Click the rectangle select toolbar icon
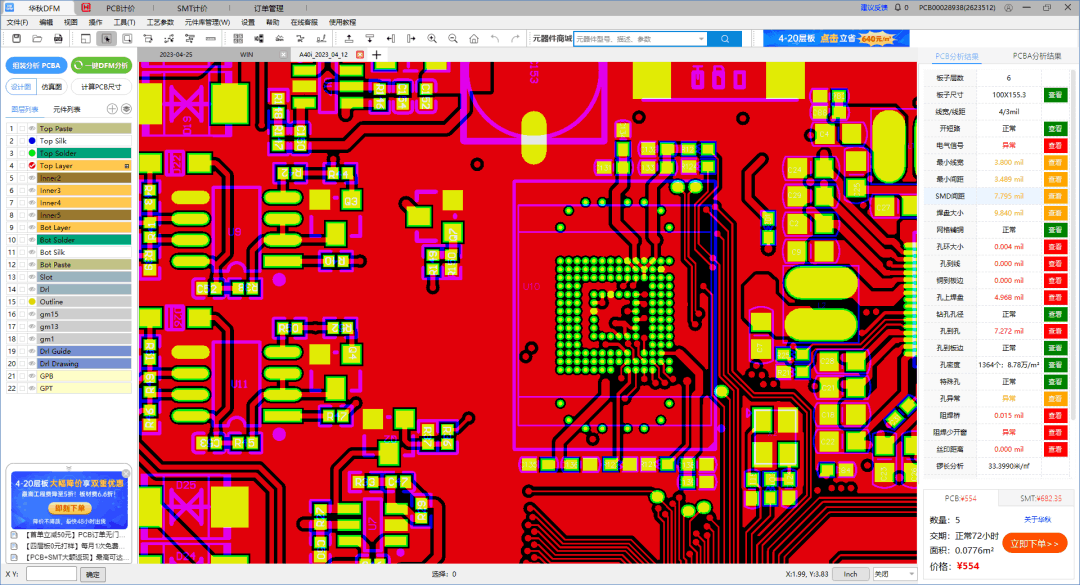The height and width of the screenshot is (585, 1080). pos(127,39)
